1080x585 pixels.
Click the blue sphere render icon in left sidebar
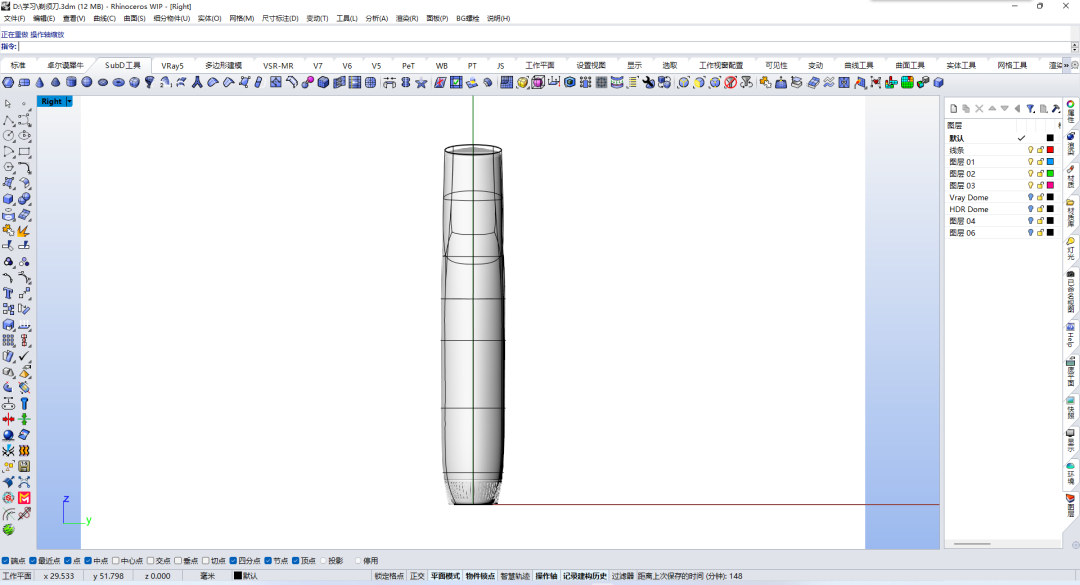point(8,435)
